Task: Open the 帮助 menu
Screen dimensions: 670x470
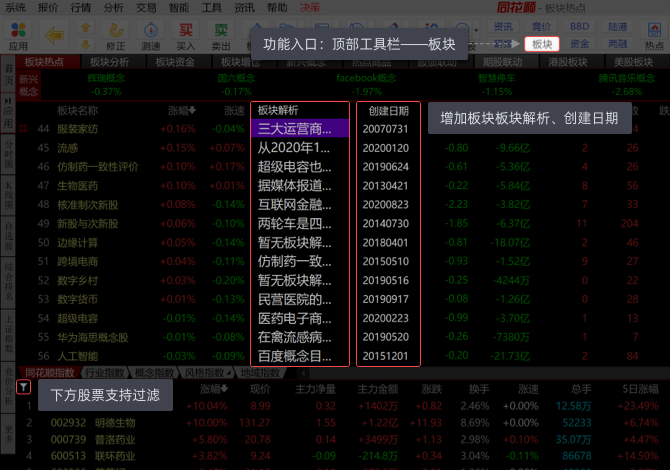Action: click(277, 8)
